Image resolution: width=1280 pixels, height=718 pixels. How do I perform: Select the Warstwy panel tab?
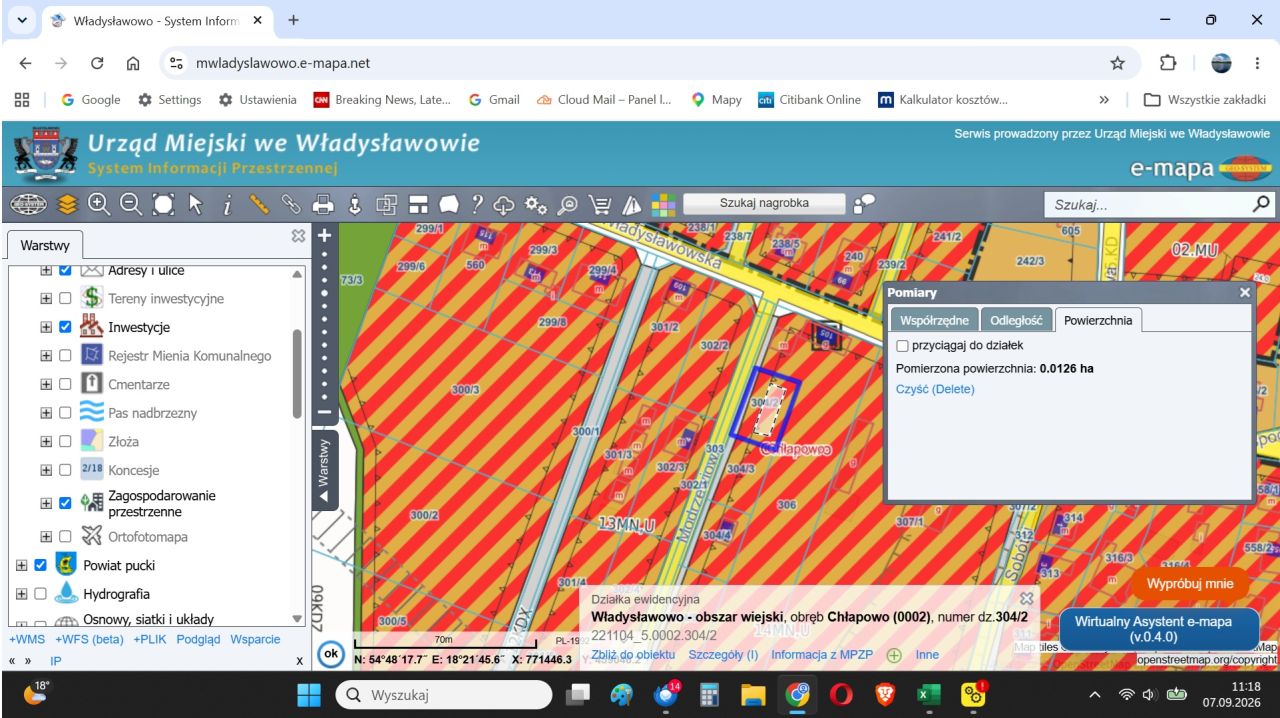click(44, 245)
